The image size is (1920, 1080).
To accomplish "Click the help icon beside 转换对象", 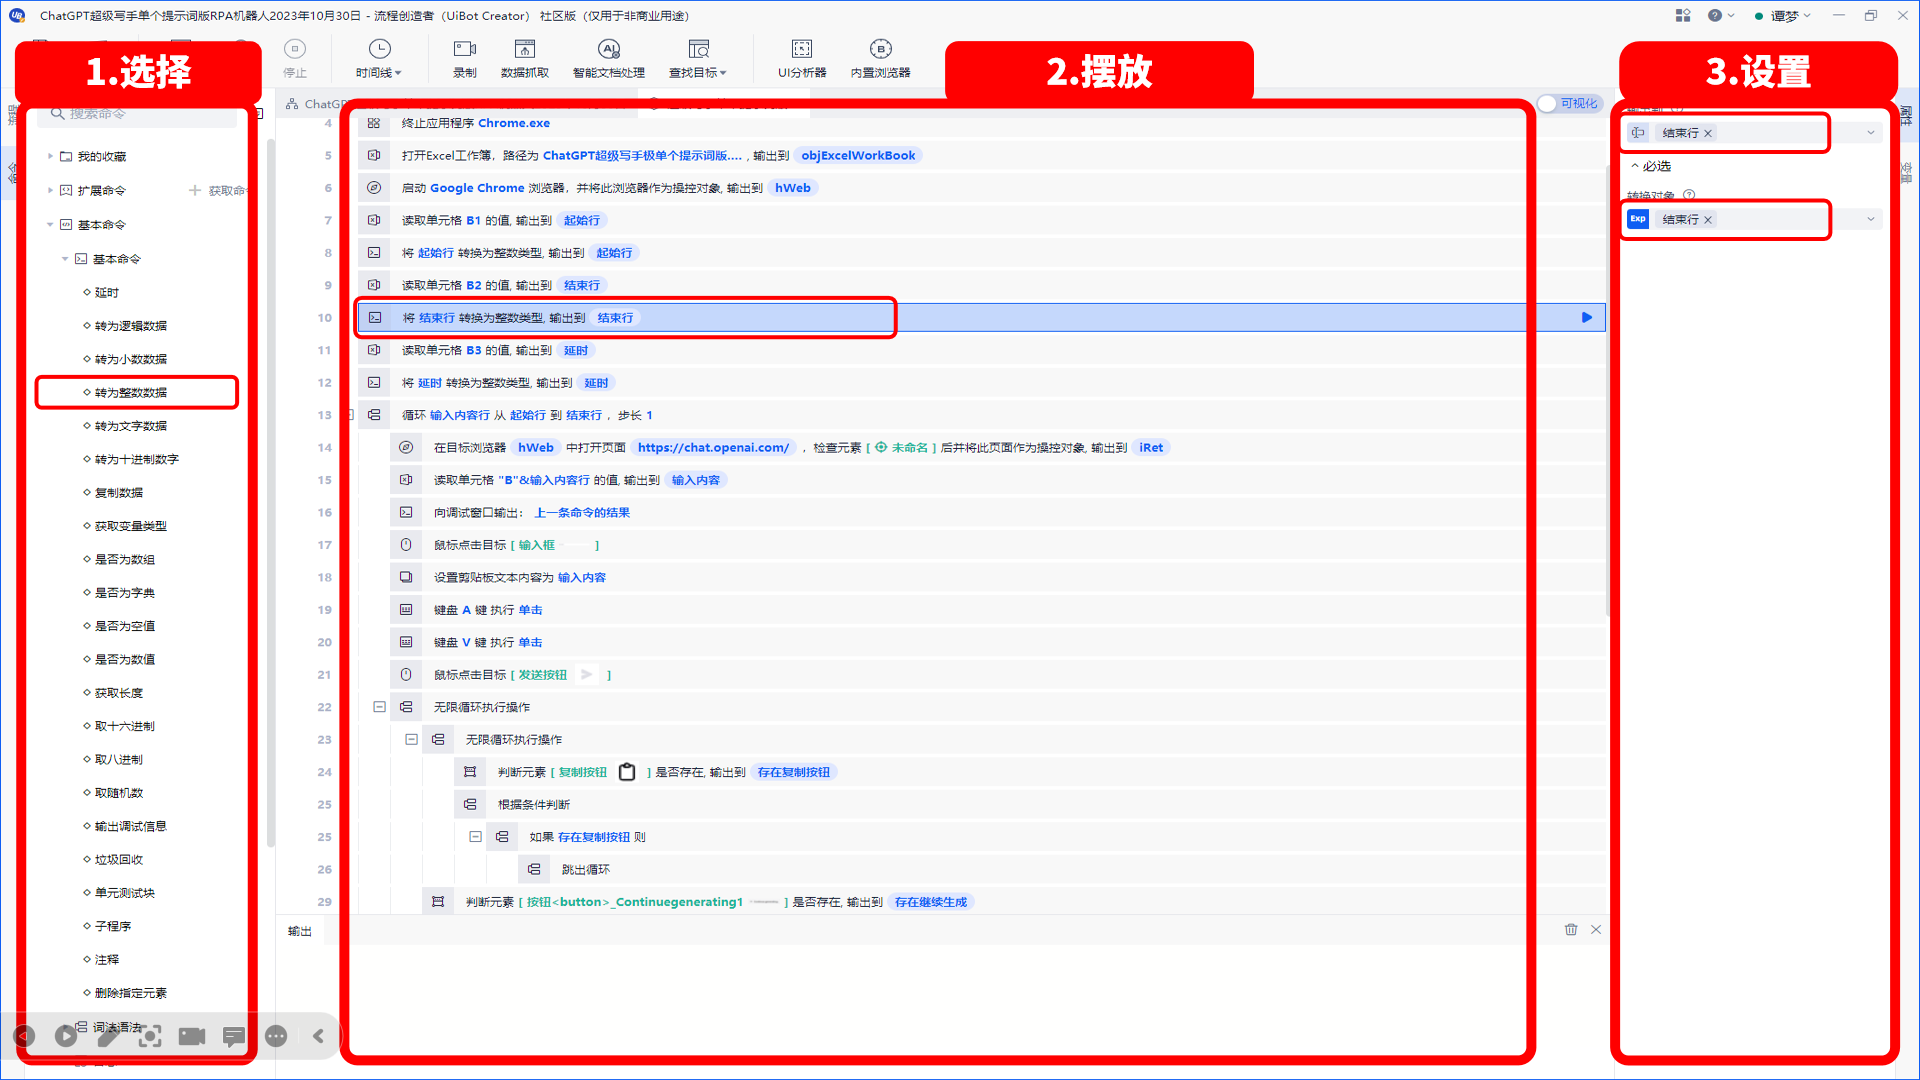I will pyautogui.click(x=1689, y=195).
